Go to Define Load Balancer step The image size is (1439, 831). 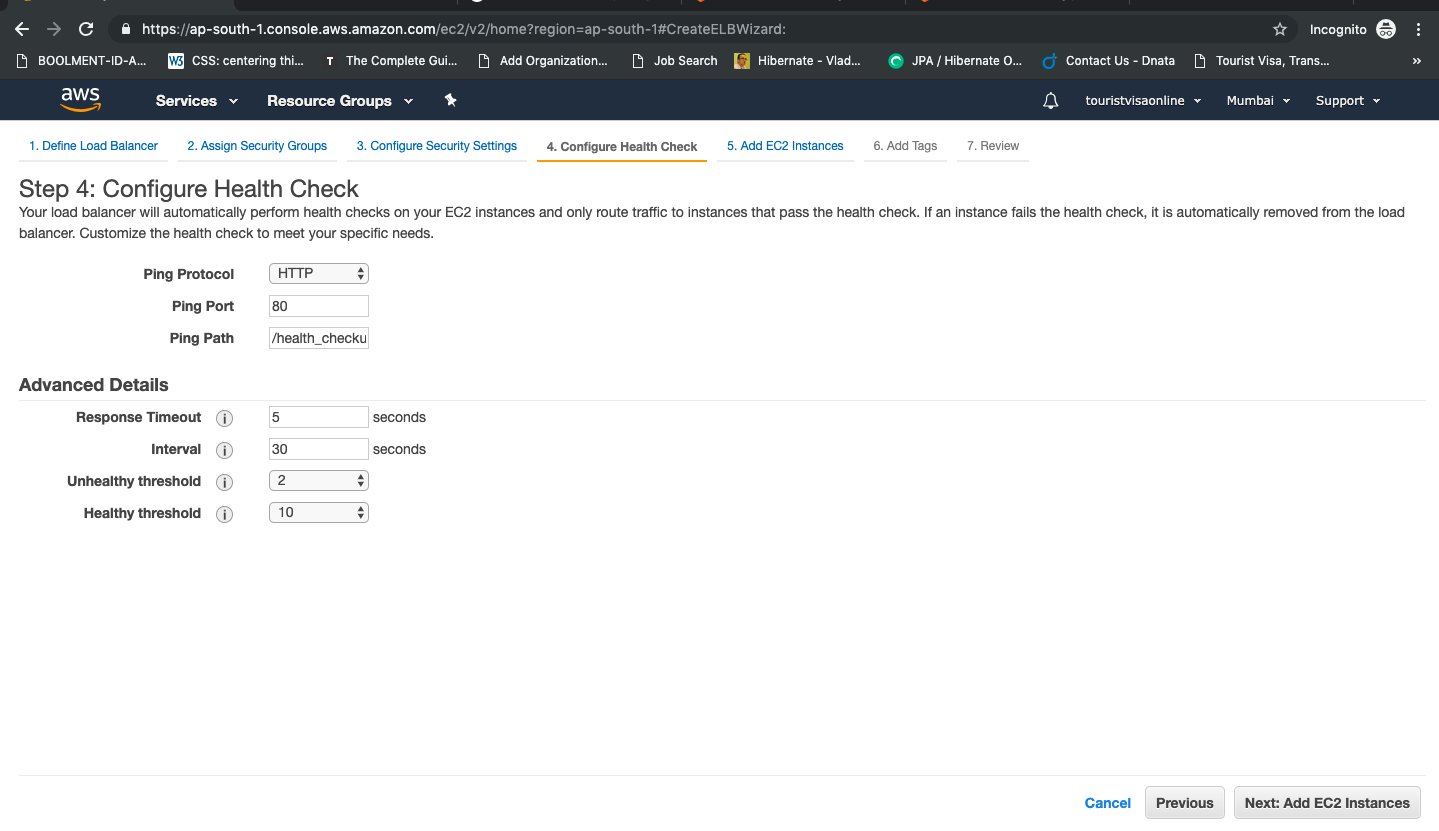[x=94, y=146]
